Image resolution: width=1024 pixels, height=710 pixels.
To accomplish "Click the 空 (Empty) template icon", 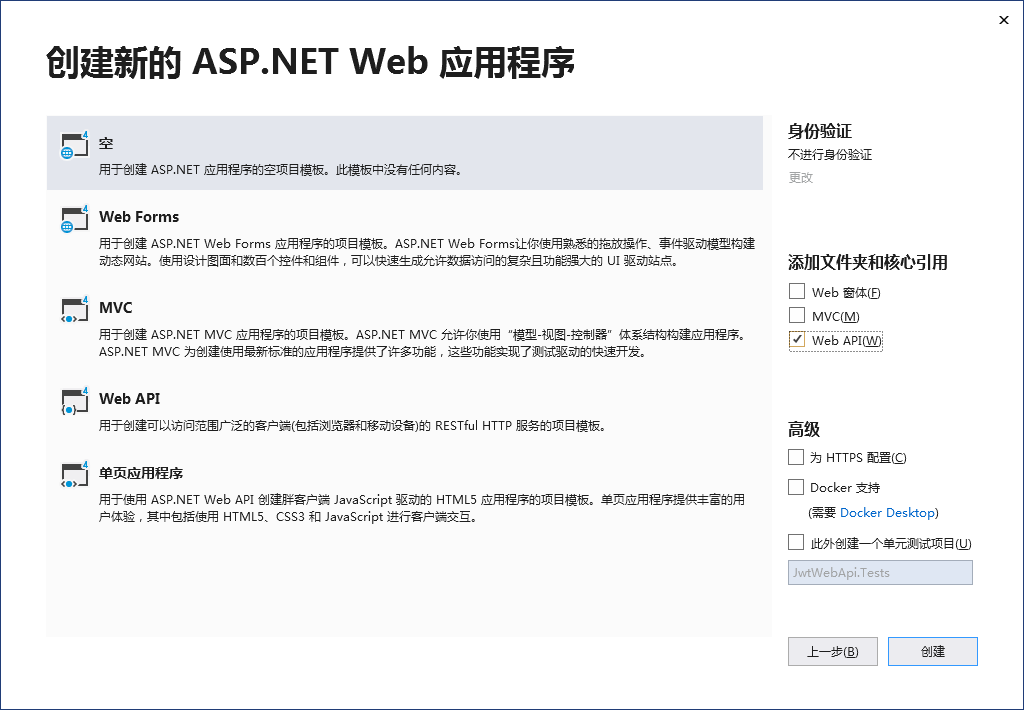I will (74, 145).
